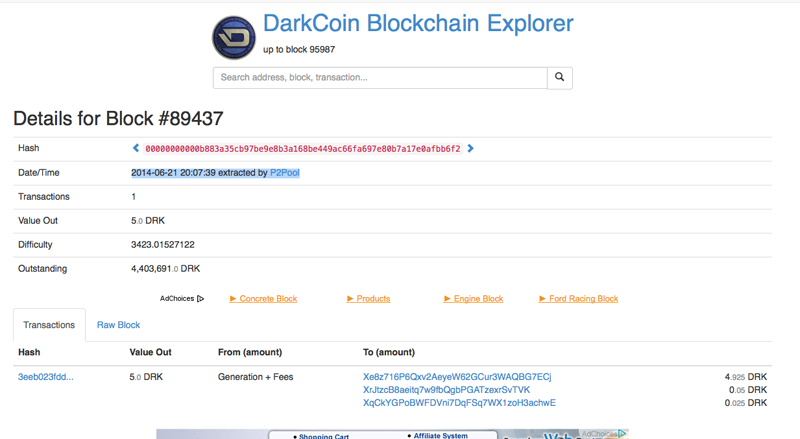Click the 'Difficulty' row label

35,245
